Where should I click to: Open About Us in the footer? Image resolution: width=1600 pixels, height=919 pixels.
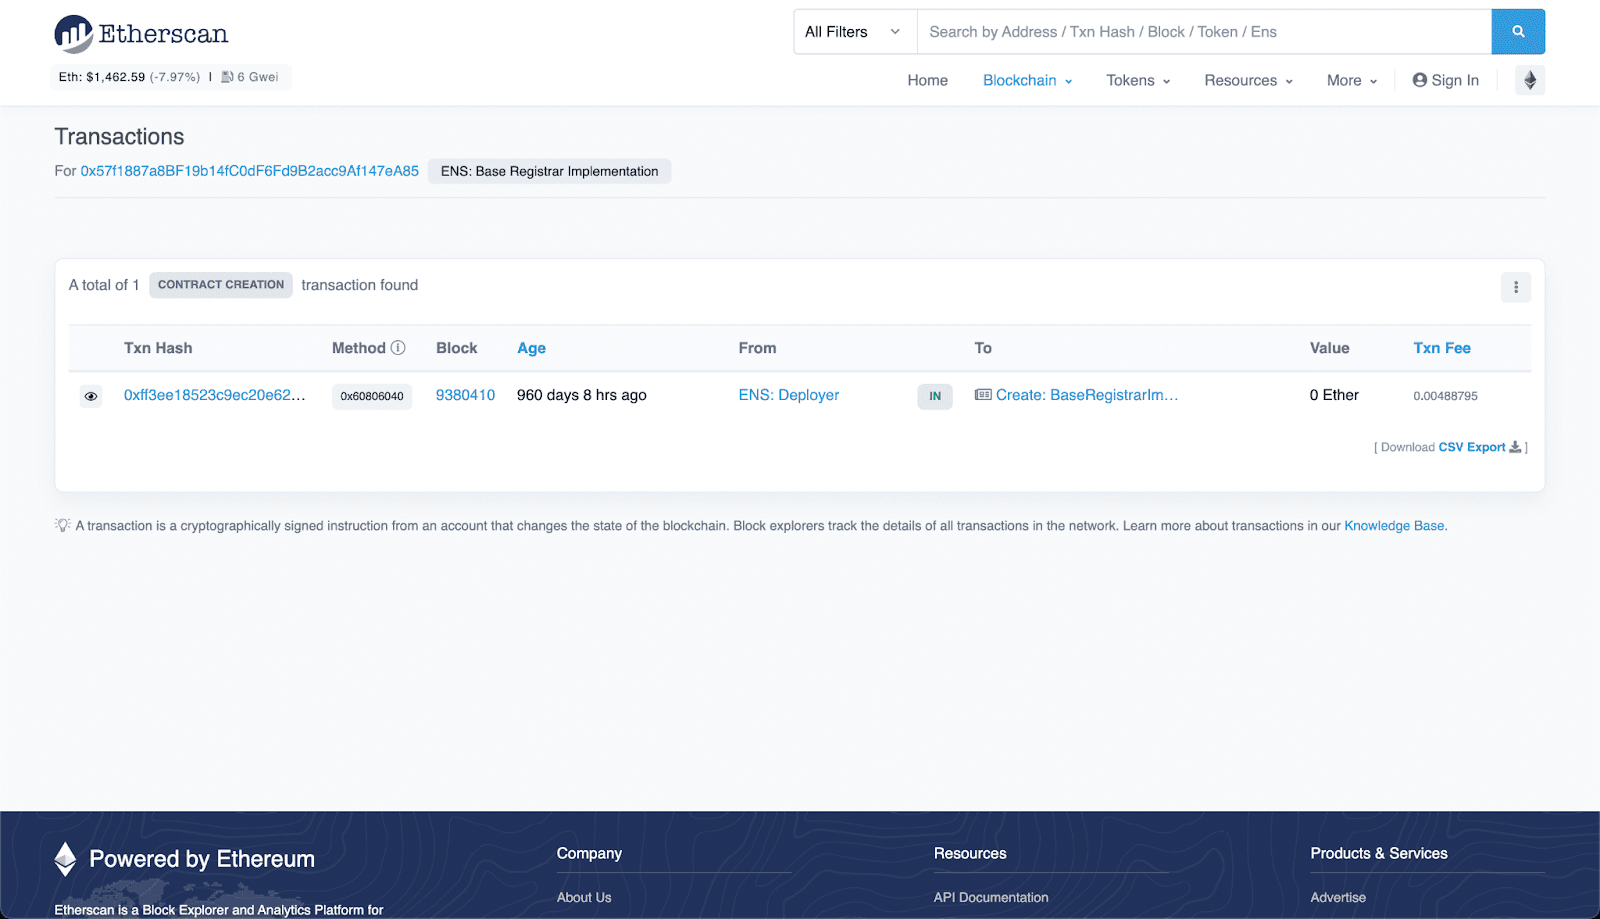coord(584,897)
